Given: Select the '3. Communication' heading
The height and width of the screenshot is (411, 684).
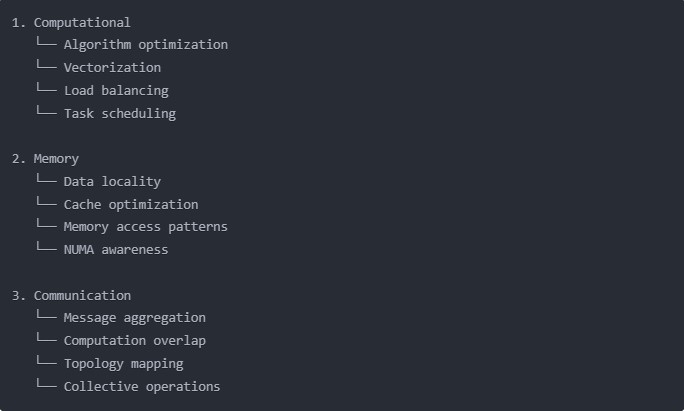Looking at the screenshot, I should 71,296.
